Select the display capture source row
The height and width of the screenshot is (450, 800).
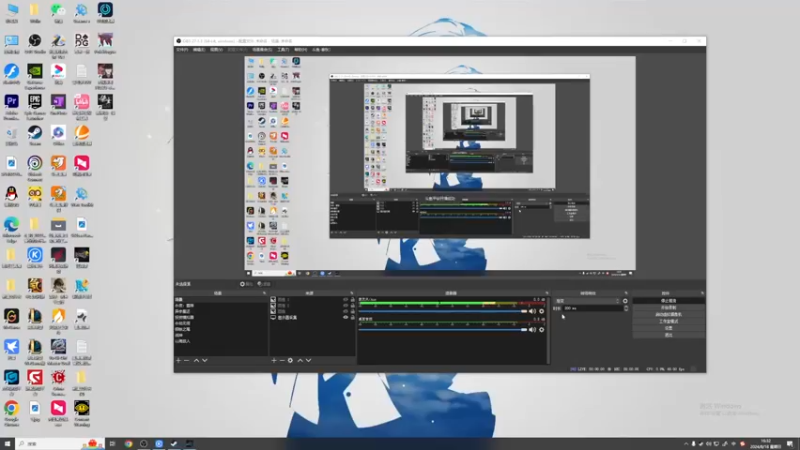pos(312,317)
